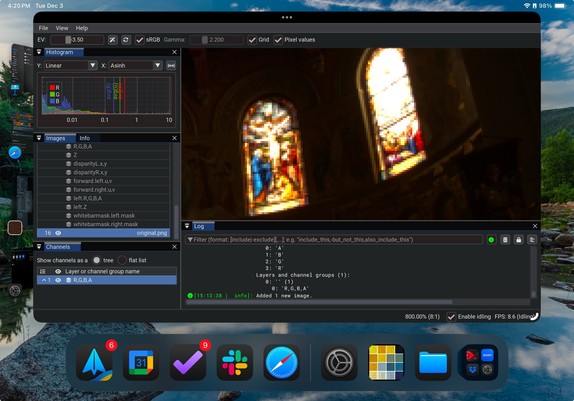Toggle the sRGB checkbox
This screenshot has width=574, height=401.
point(139,40)
